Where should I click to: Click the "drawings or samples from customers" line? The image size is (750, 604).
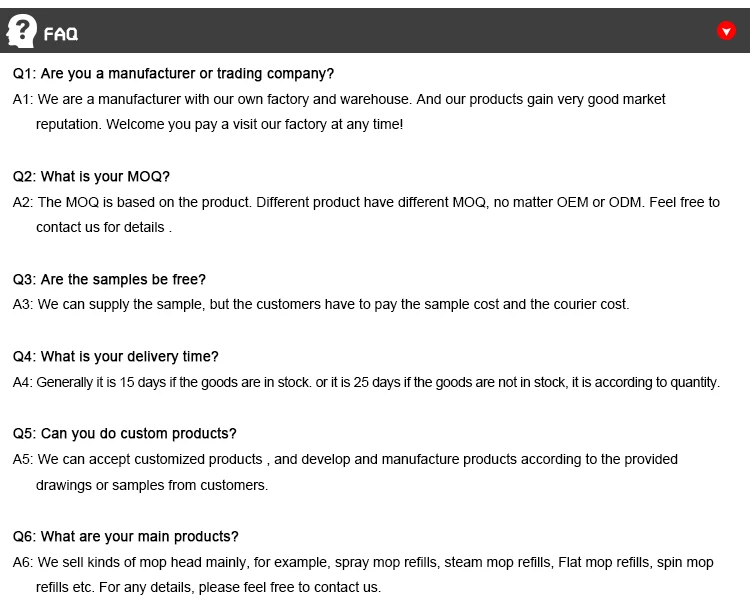pyautogui.click(x=152, y=486)
